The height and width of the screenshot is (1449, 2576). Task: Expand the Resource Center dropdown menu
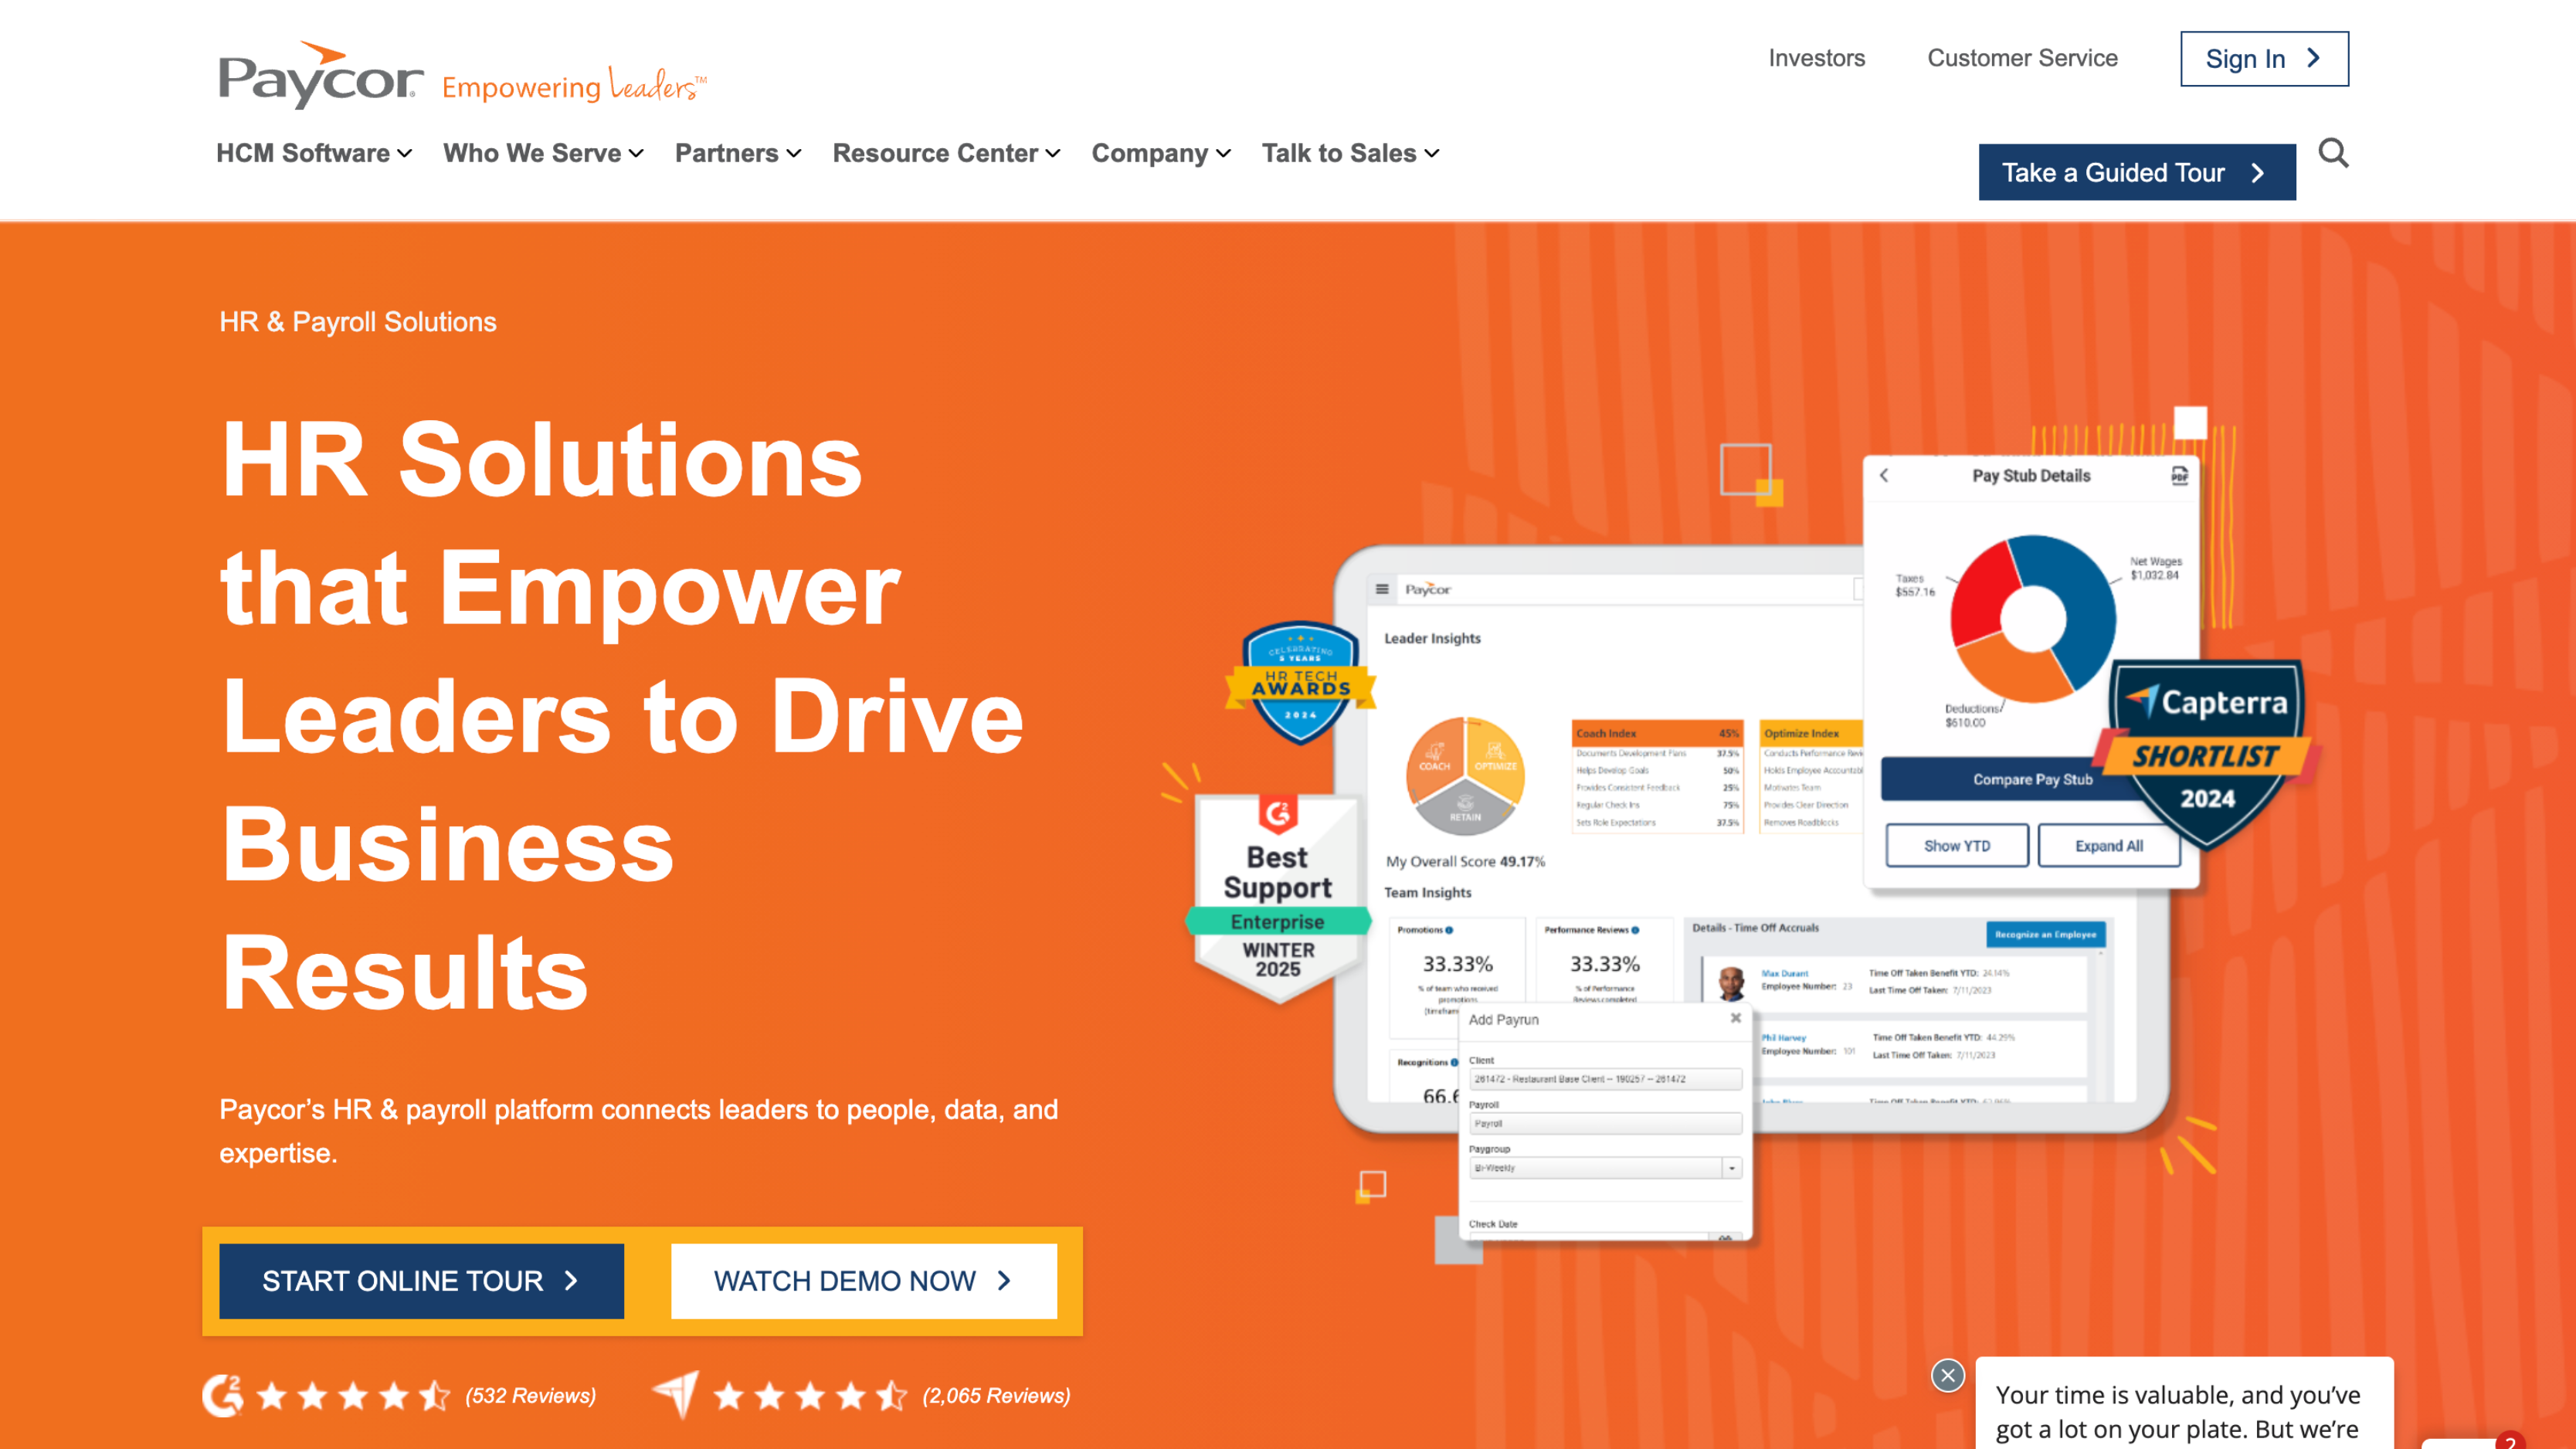tap(946, 154)
